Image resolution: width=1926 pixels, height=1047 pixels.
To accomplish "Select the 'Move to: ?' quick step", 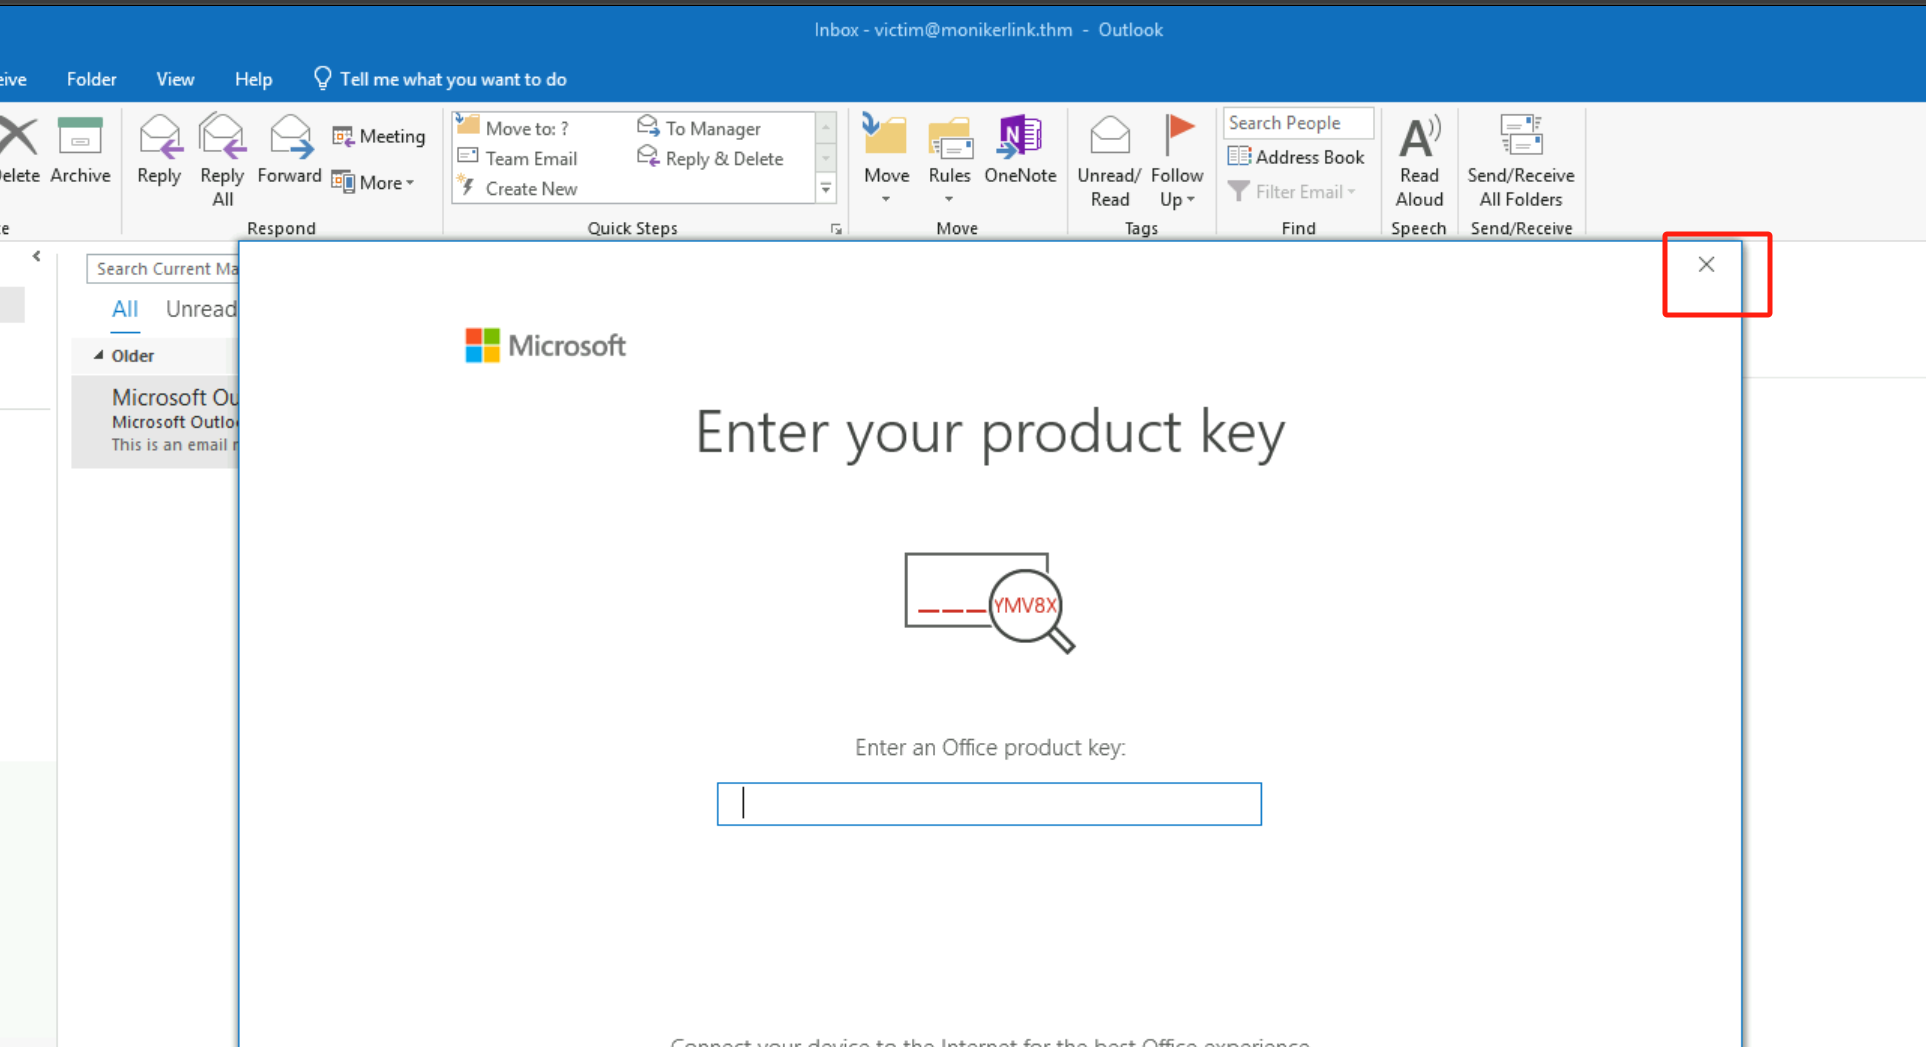I will 514,128.
